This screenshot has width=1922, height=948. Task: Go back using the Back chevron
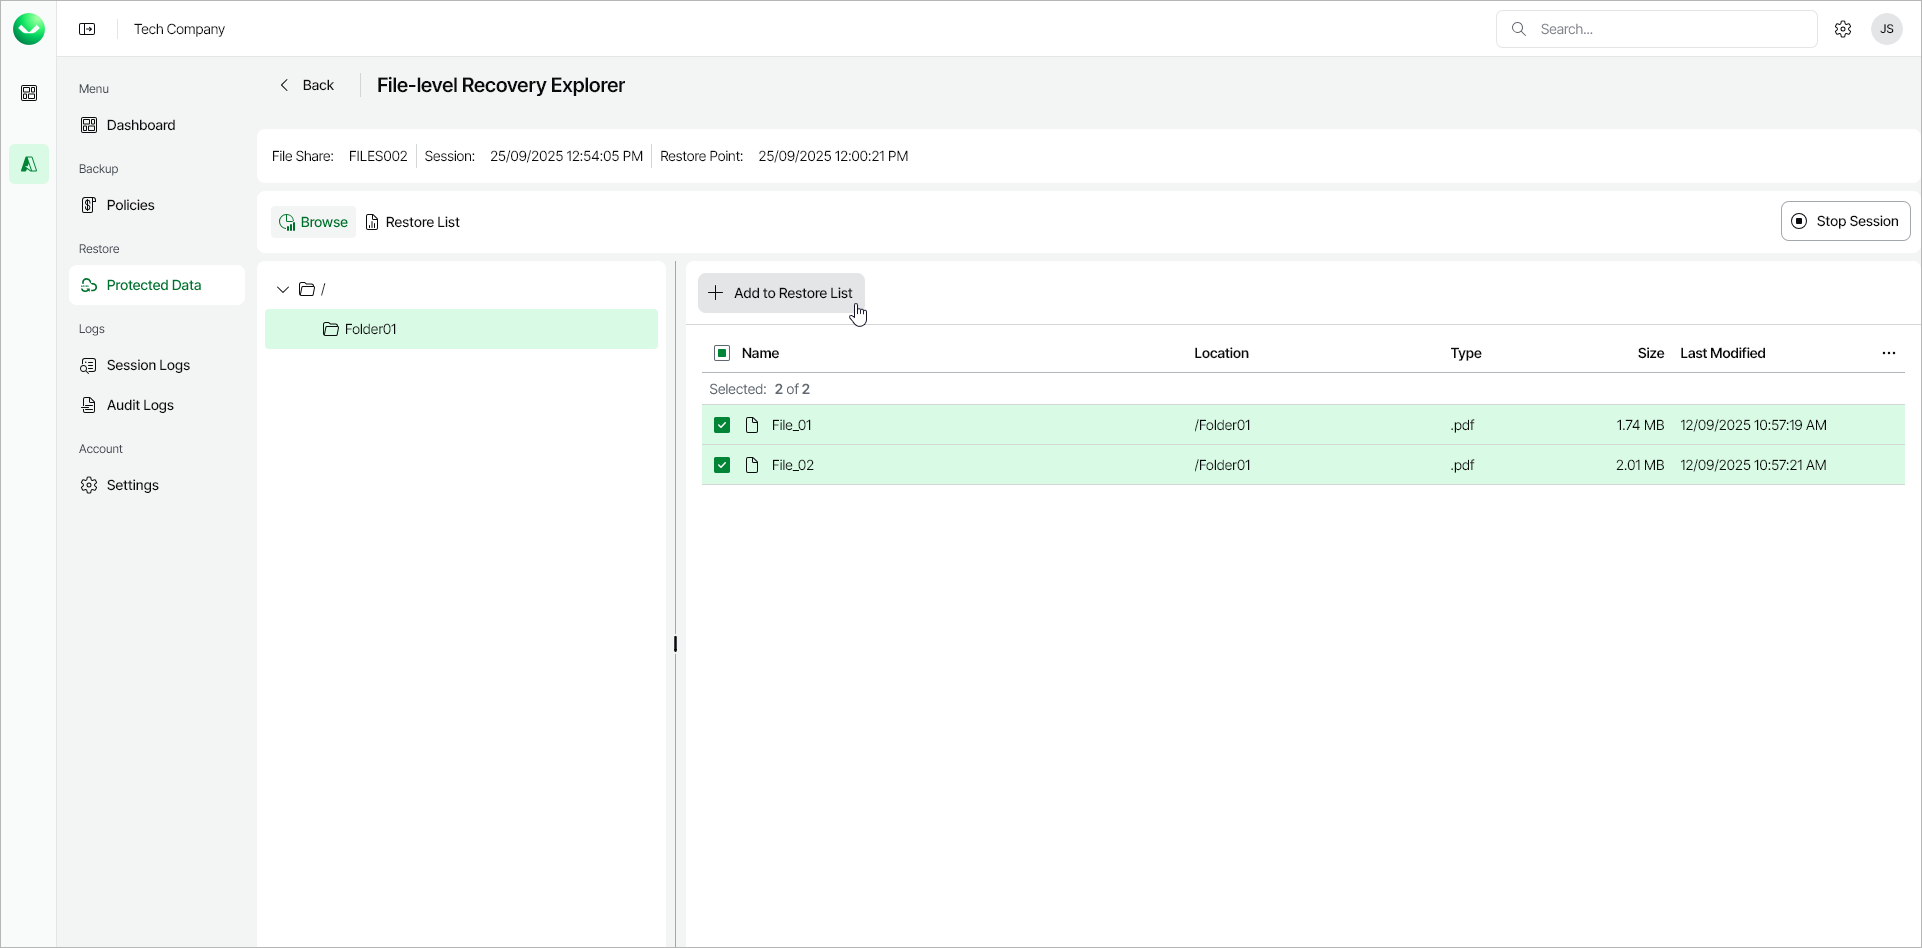285,85
